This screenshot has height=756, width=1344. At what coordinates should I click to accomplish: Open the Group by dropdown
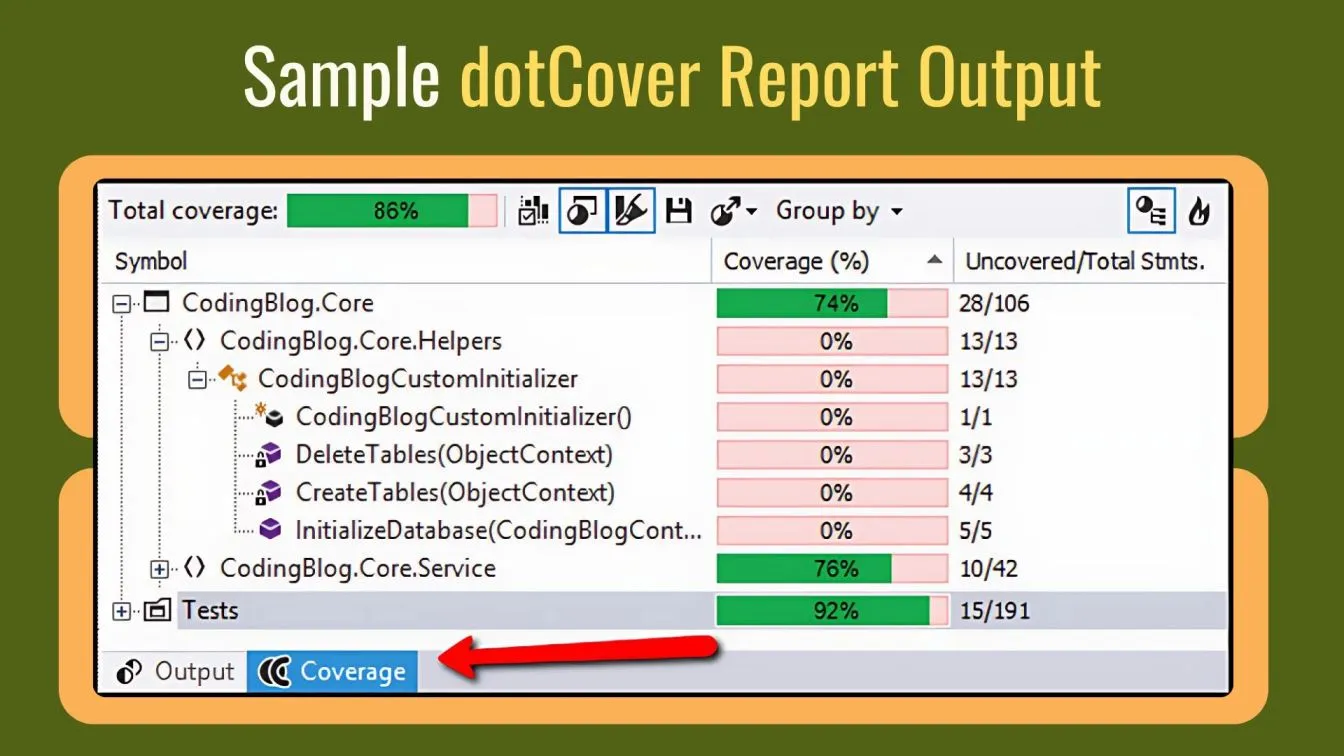click(839, 211)
